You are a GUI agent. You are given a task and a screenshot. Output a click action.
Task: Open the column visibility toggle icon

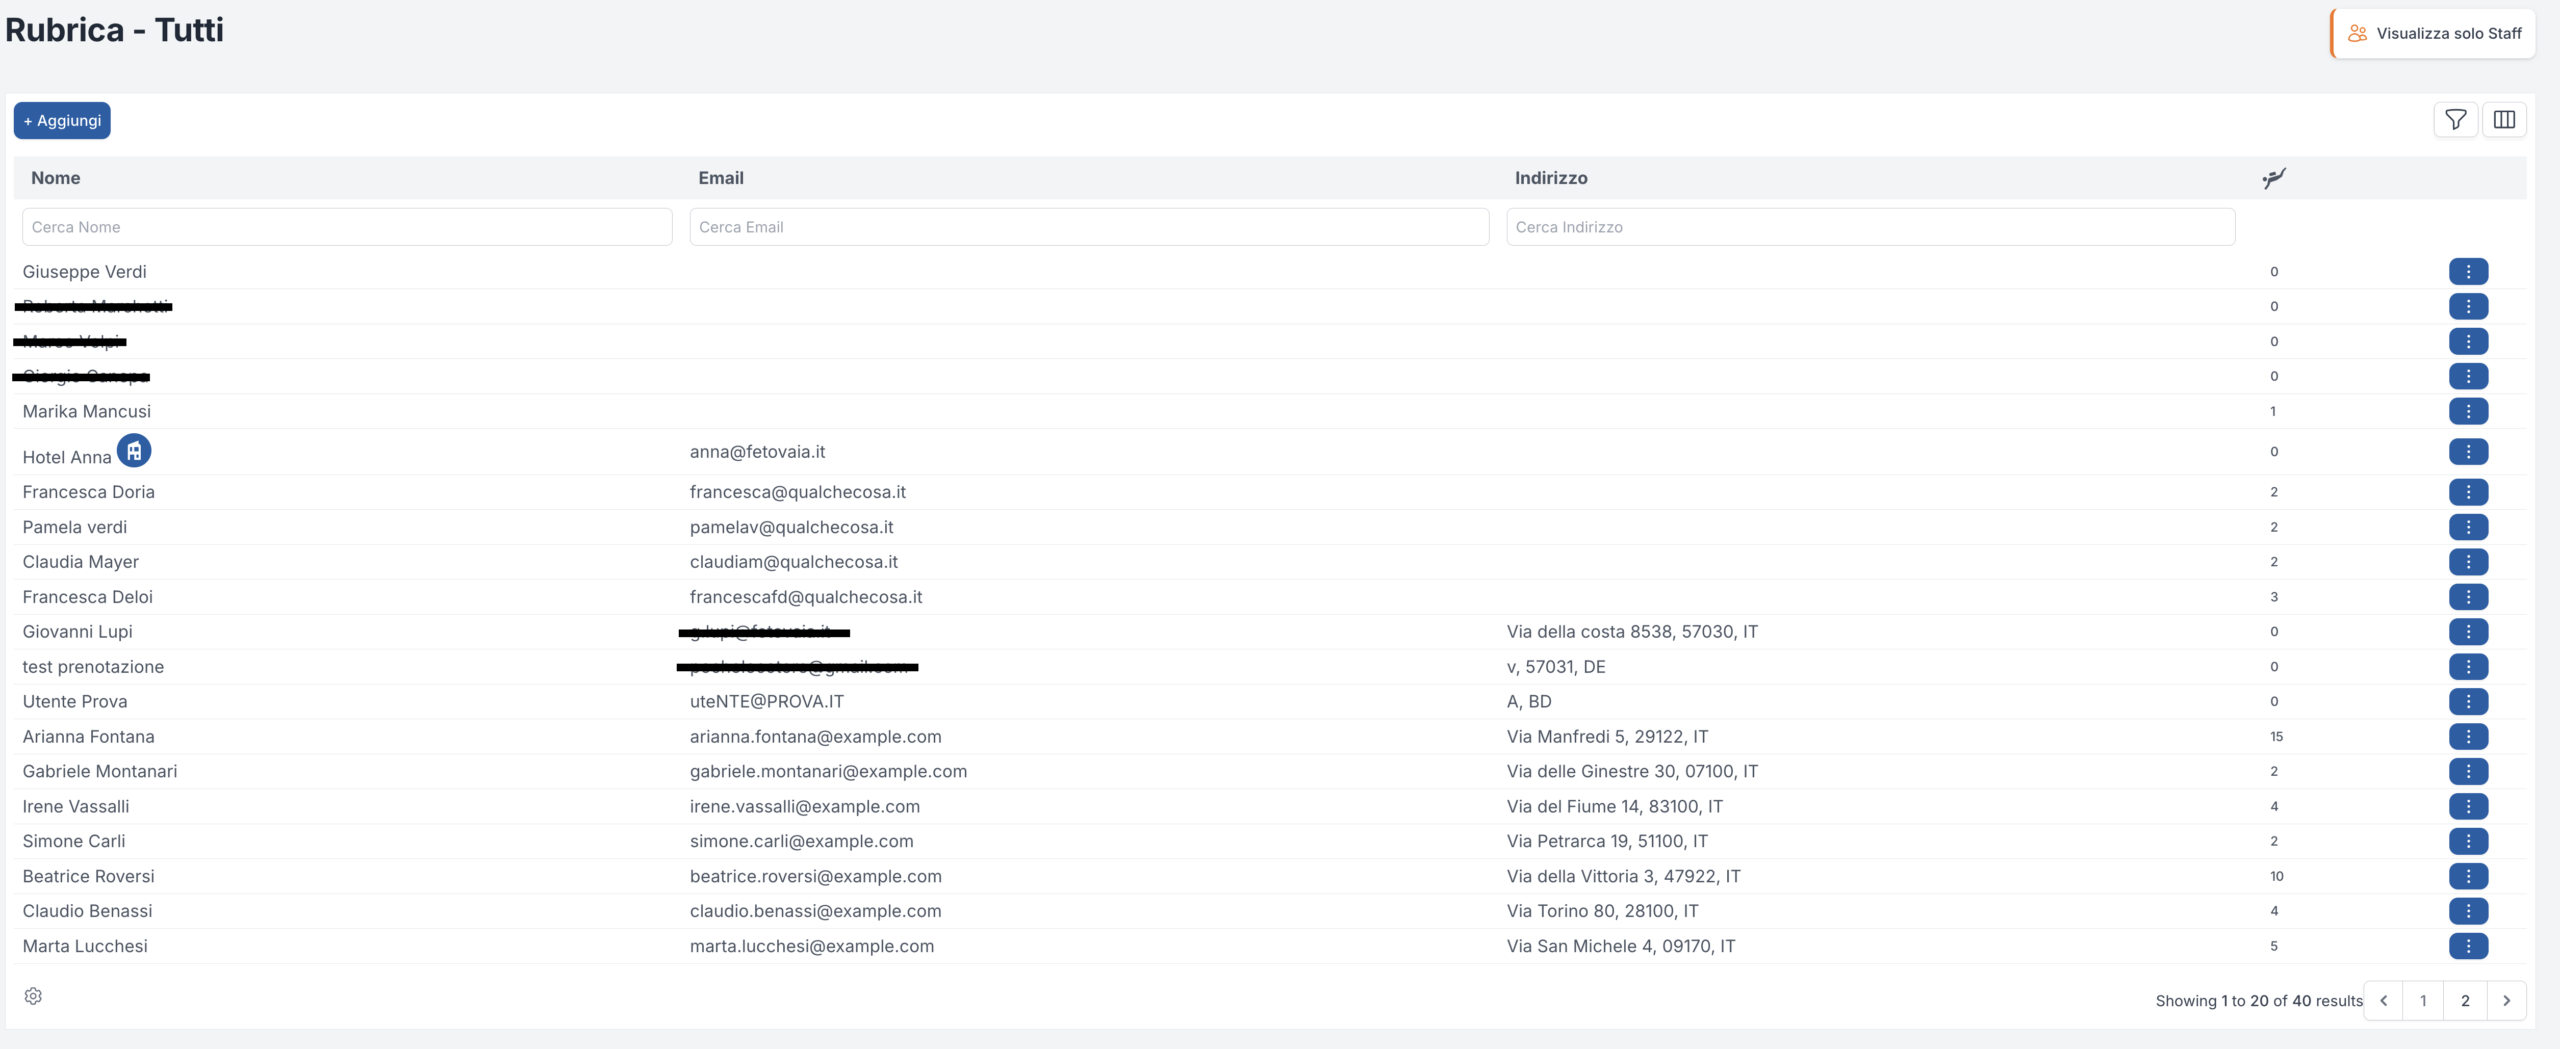coord(2504,120)
